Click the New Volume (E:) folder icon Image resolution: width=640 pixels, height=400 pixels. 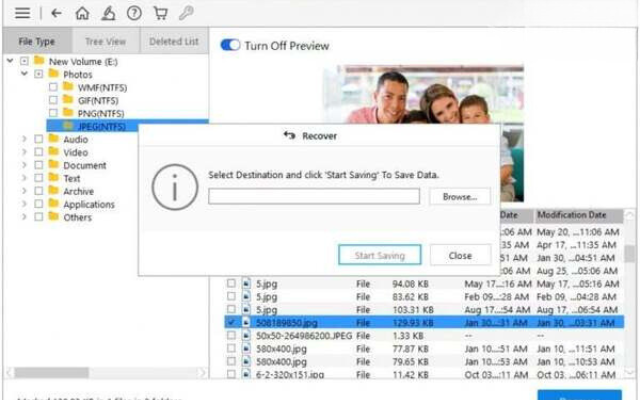tap(39, 61)
